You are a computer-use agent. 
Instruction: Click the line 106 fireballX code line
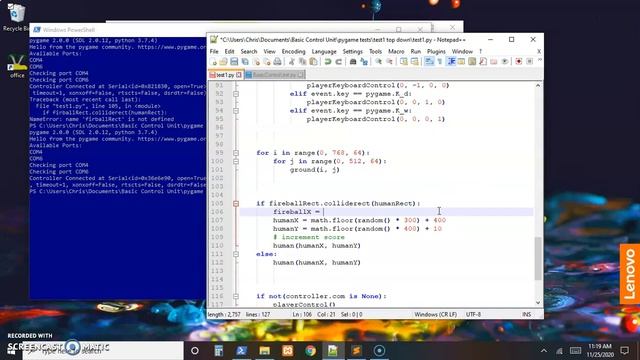point(386,212)
